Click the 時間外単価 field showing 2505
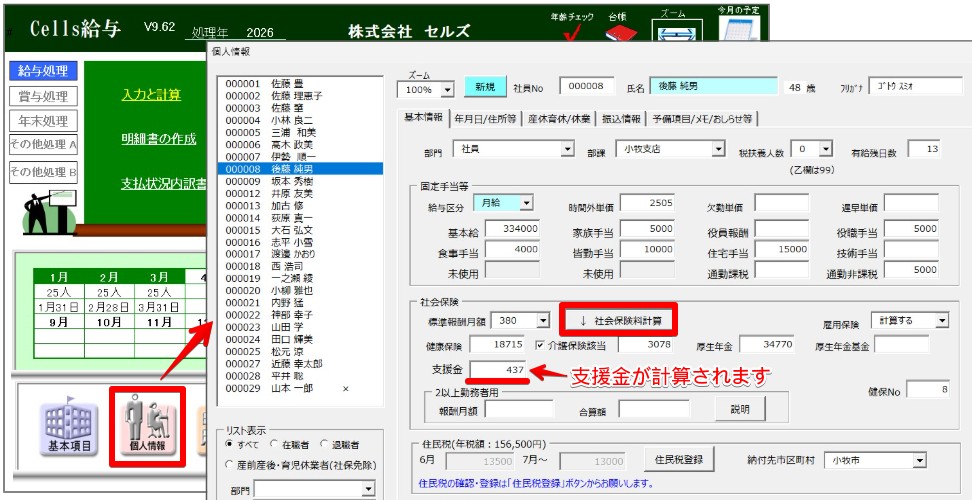Viewport: 972px width, 500px height. (x=647, y=203)
